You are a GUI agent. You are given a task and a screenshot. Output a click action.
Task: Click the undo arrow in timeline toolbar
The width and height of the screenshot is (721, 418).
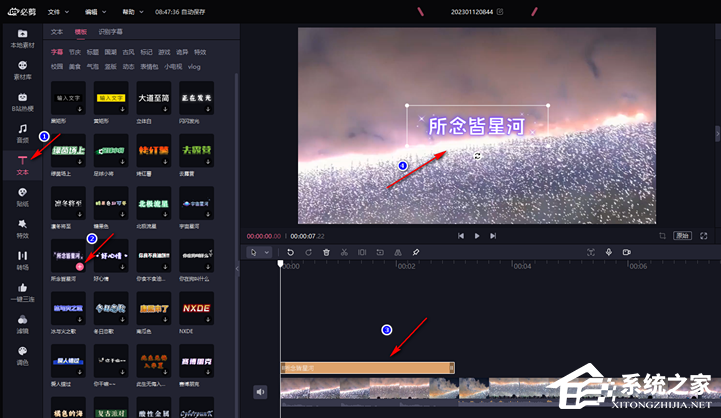click(x=290, y=252)
